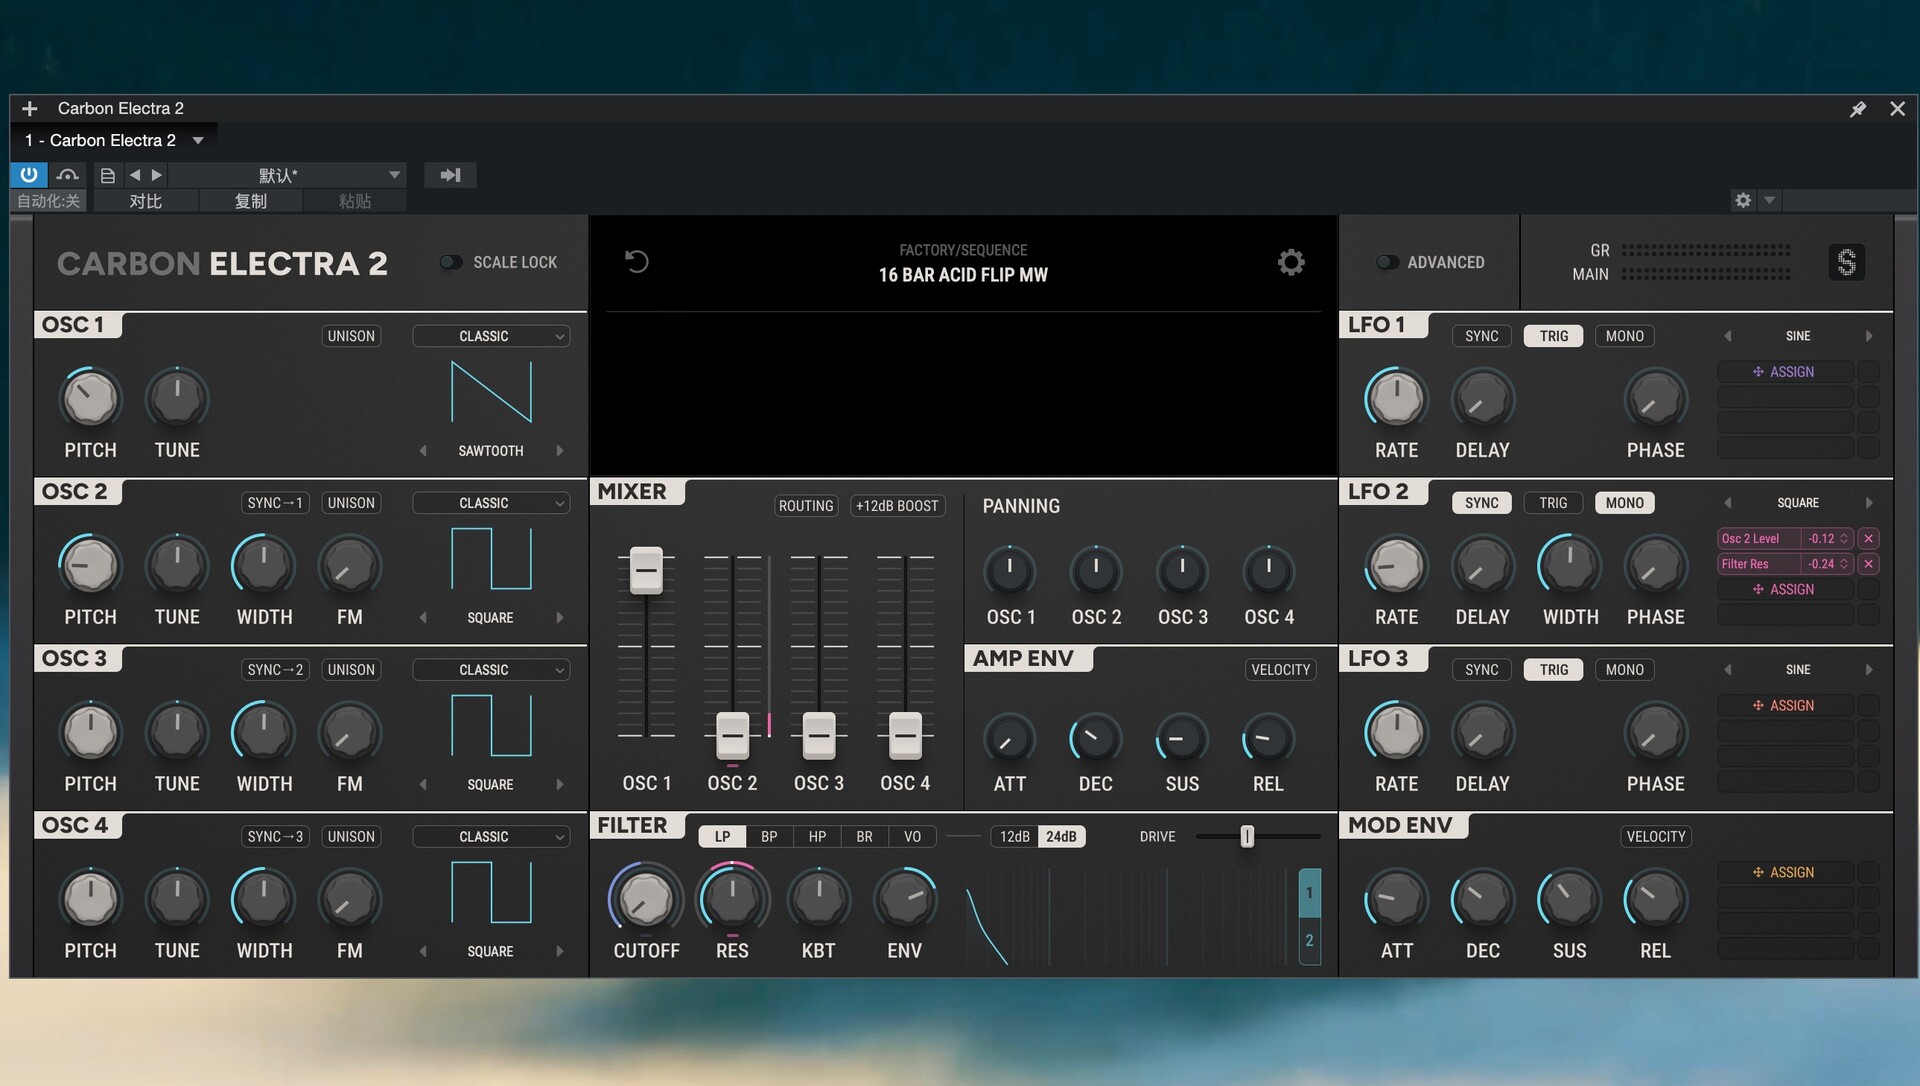Click the undo arrow in preset display

tap(637, 262)
